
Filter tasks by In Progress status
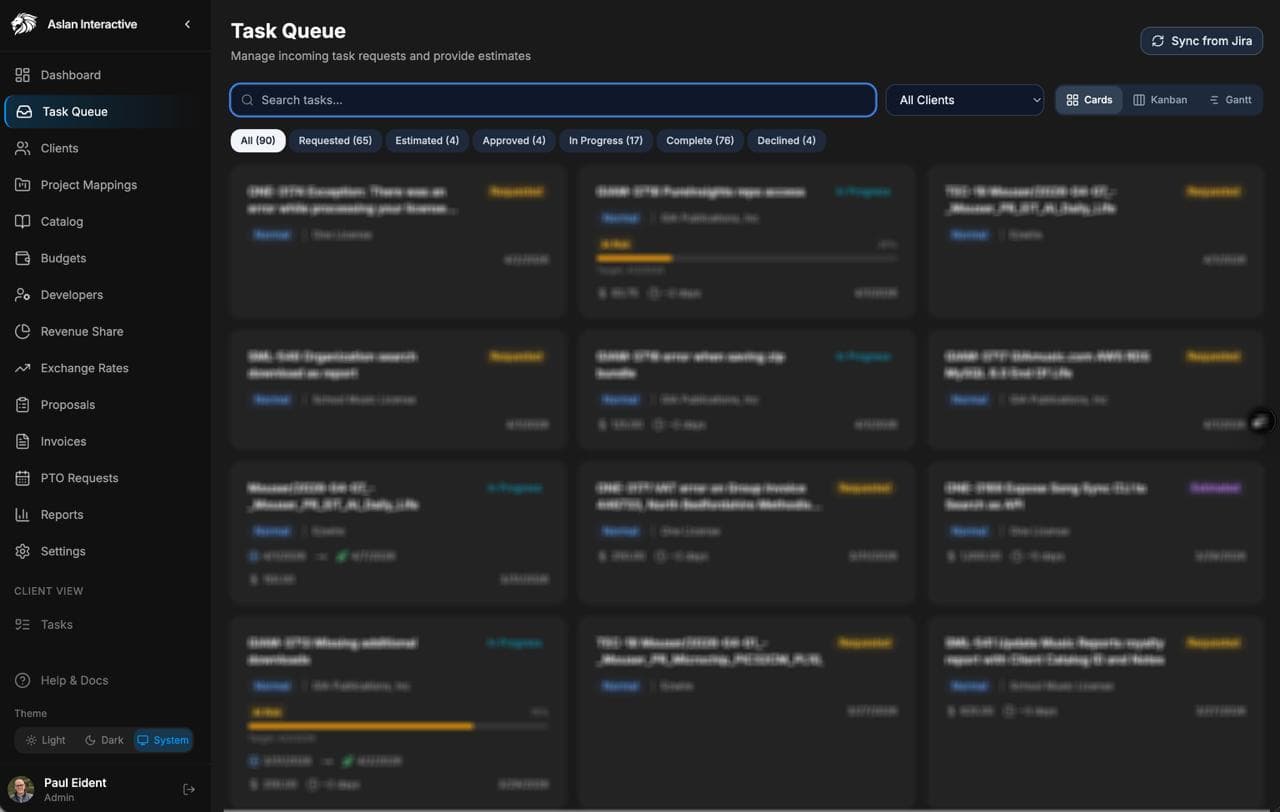606,140
